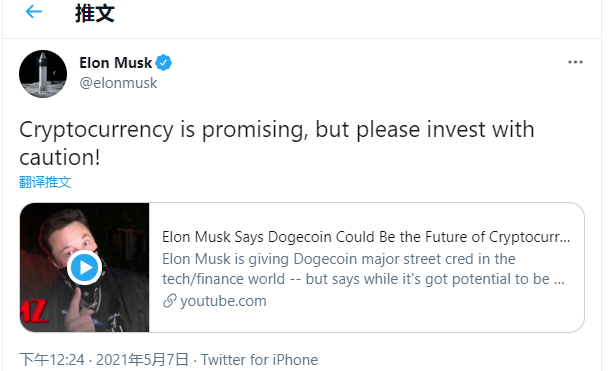This screenshot has height=371, width=615.
Task: Click the card description about Dogecoin street cred
Action: pyautogui.click(x=363, y=269)
